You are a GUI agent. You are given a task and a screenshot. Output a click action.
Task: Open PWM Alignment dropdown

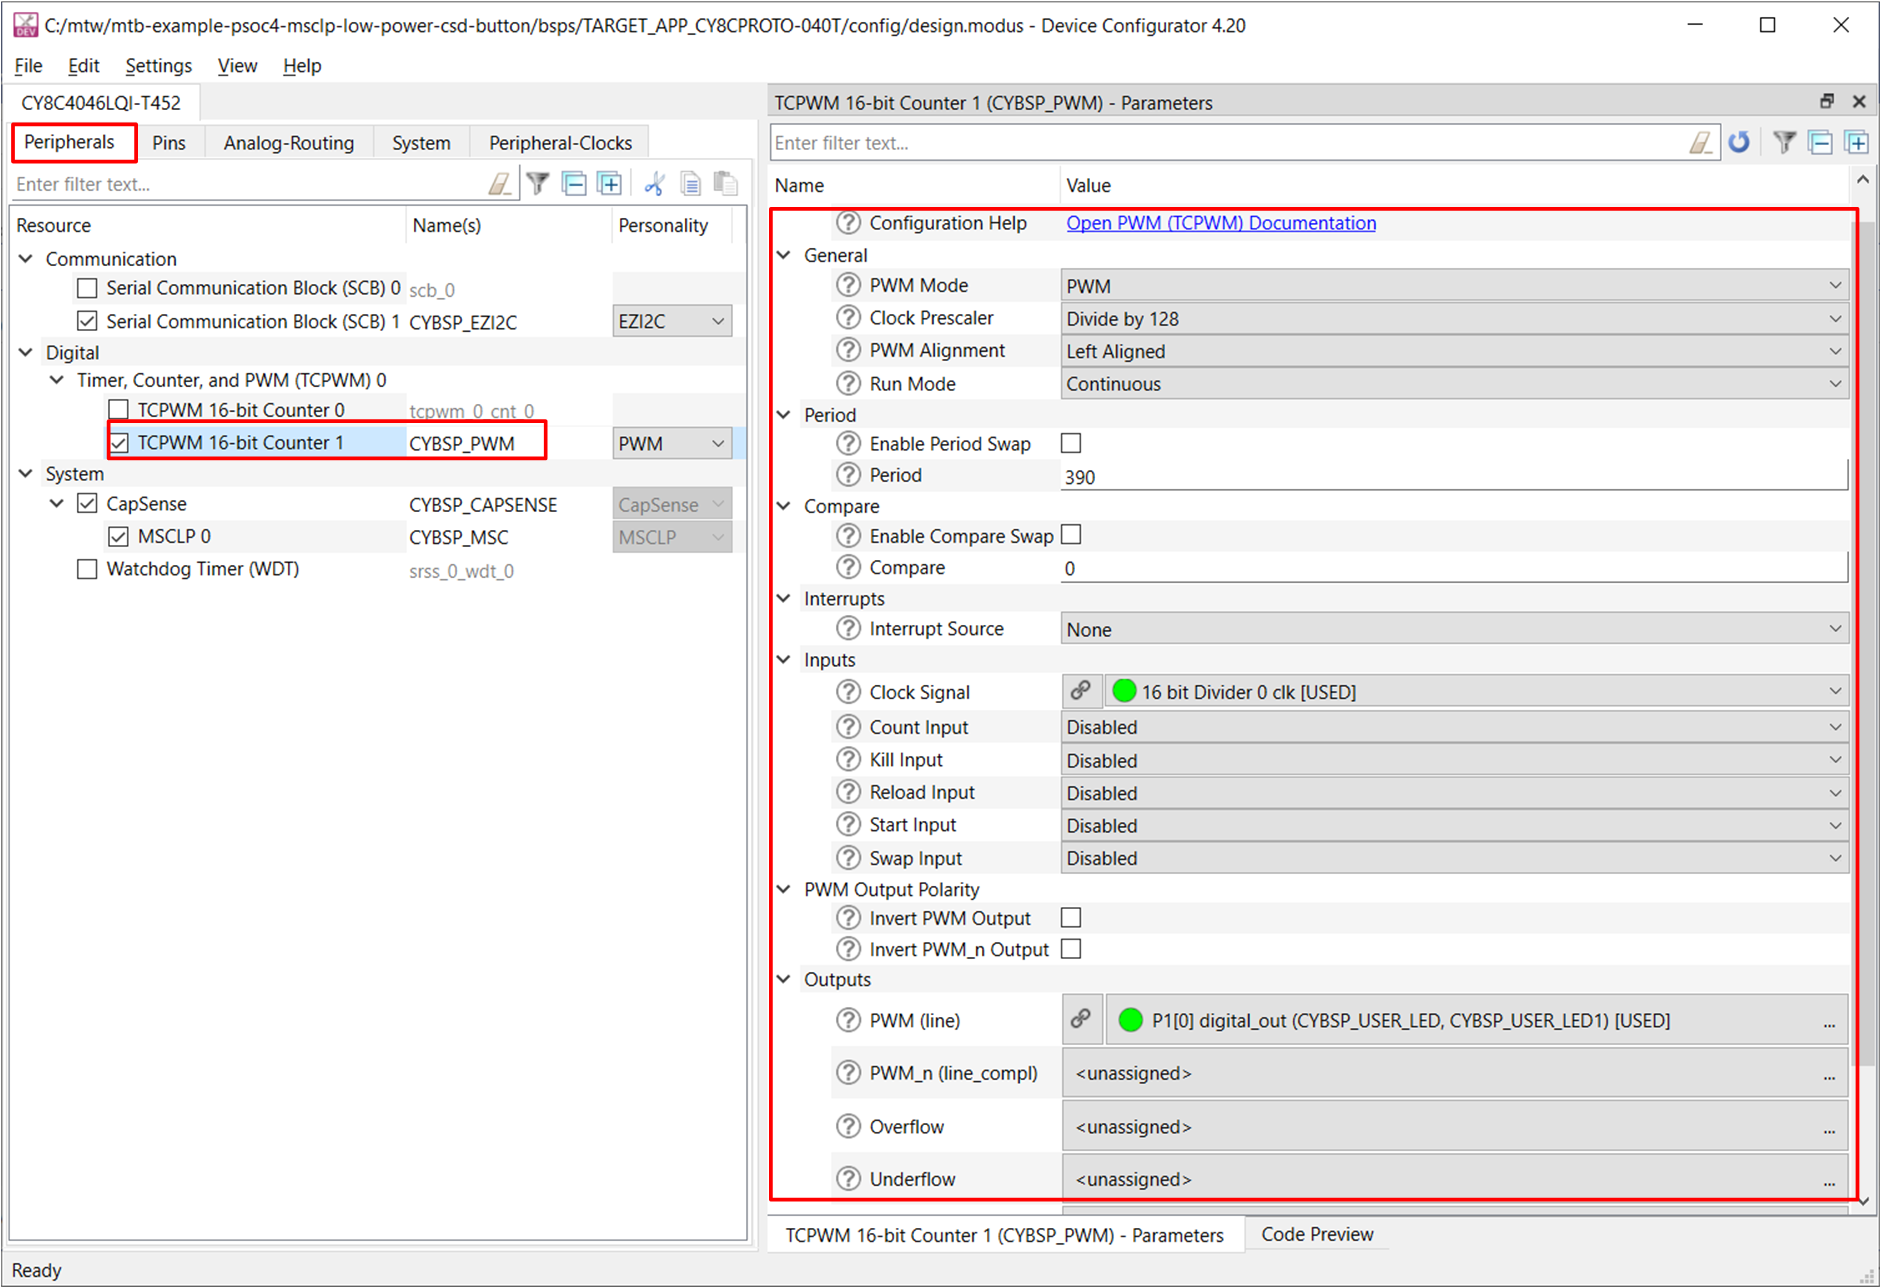[x=1454, y=352]
